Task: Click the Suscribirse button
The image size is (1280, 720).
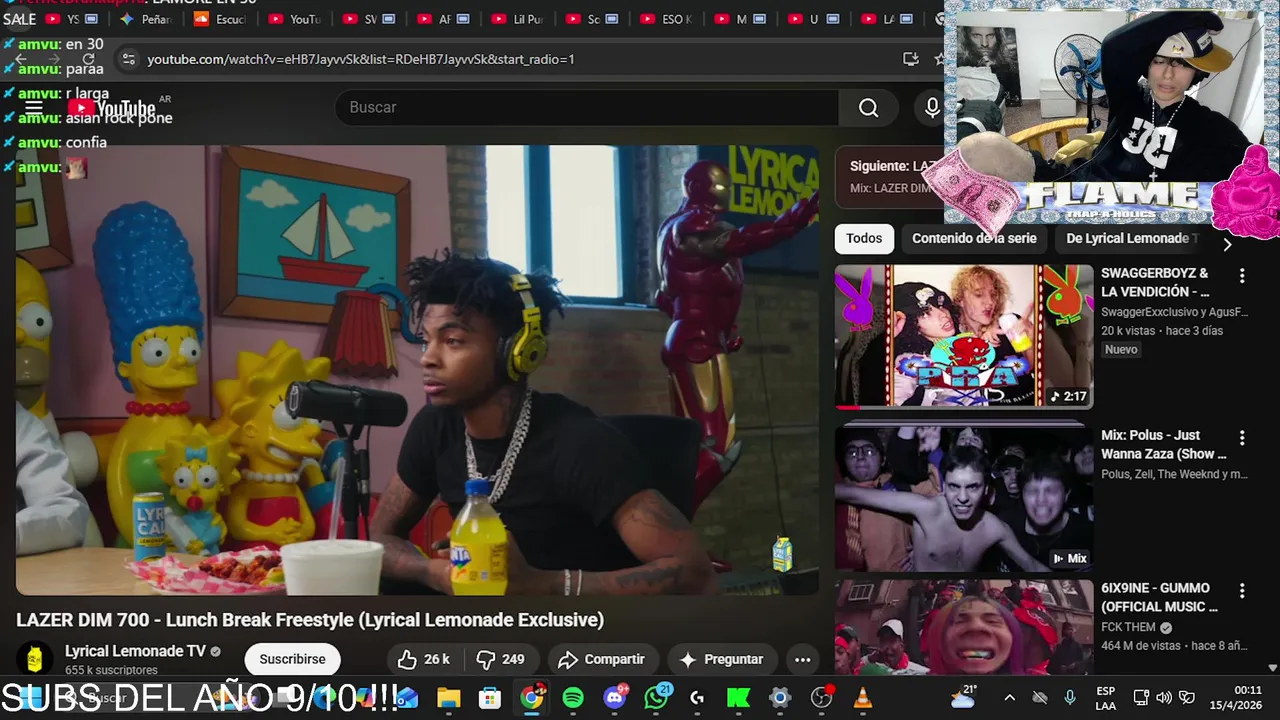Action: click(292, 659)
